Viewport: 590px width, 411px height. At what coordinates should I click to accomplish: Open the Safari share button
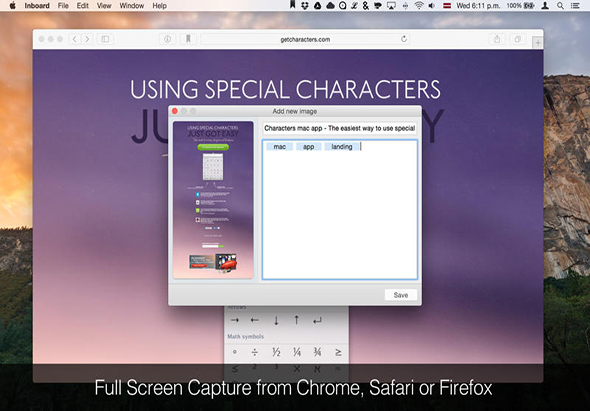[497, 39]
